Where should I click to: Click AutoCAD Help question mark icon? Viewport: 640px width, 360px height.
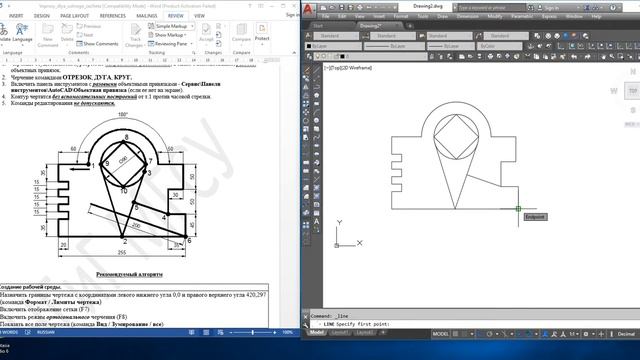(613, 8)
